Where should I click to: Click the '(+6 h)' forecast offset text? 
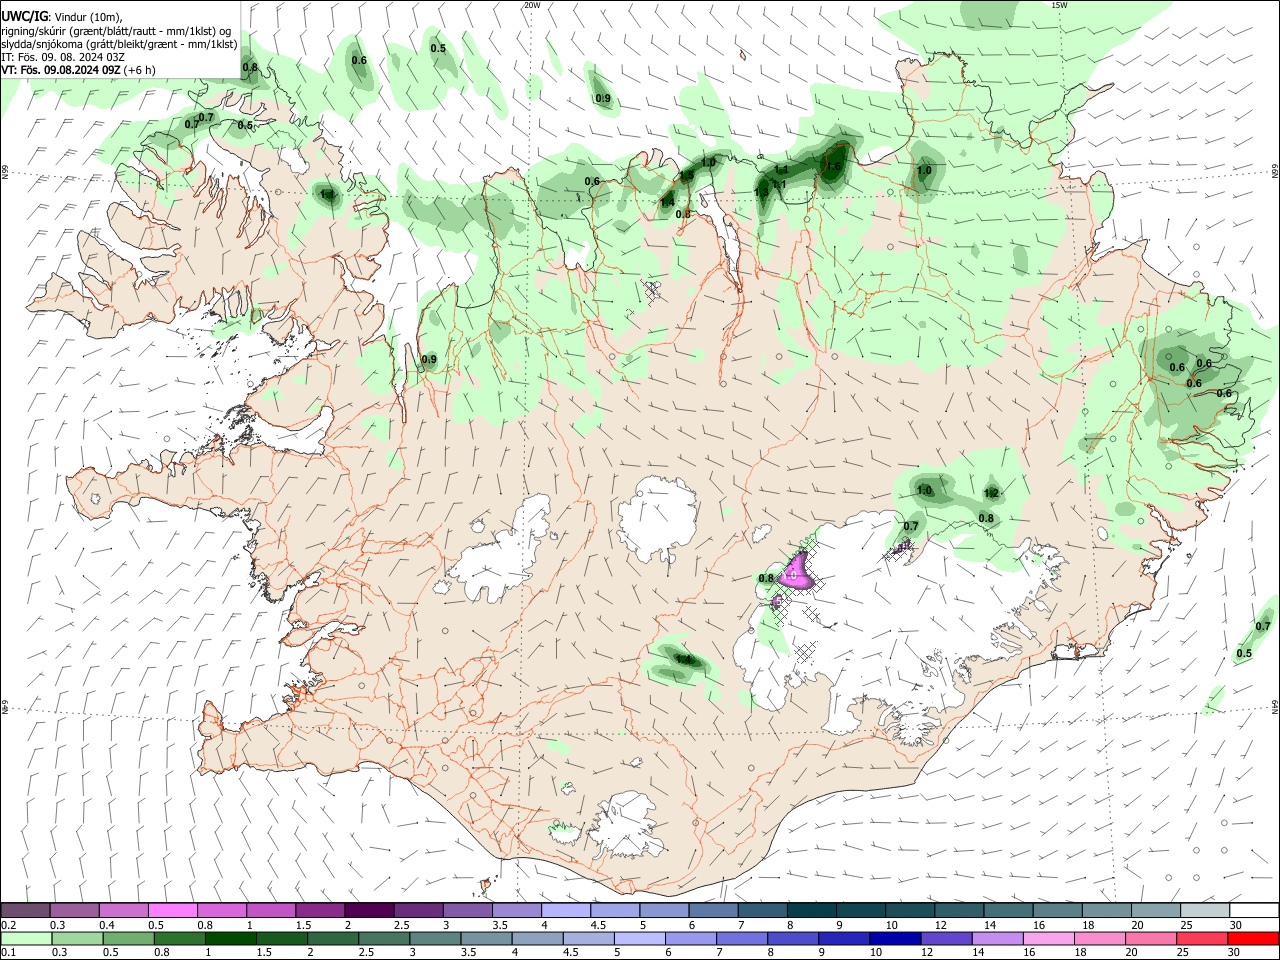pos(141,70)
